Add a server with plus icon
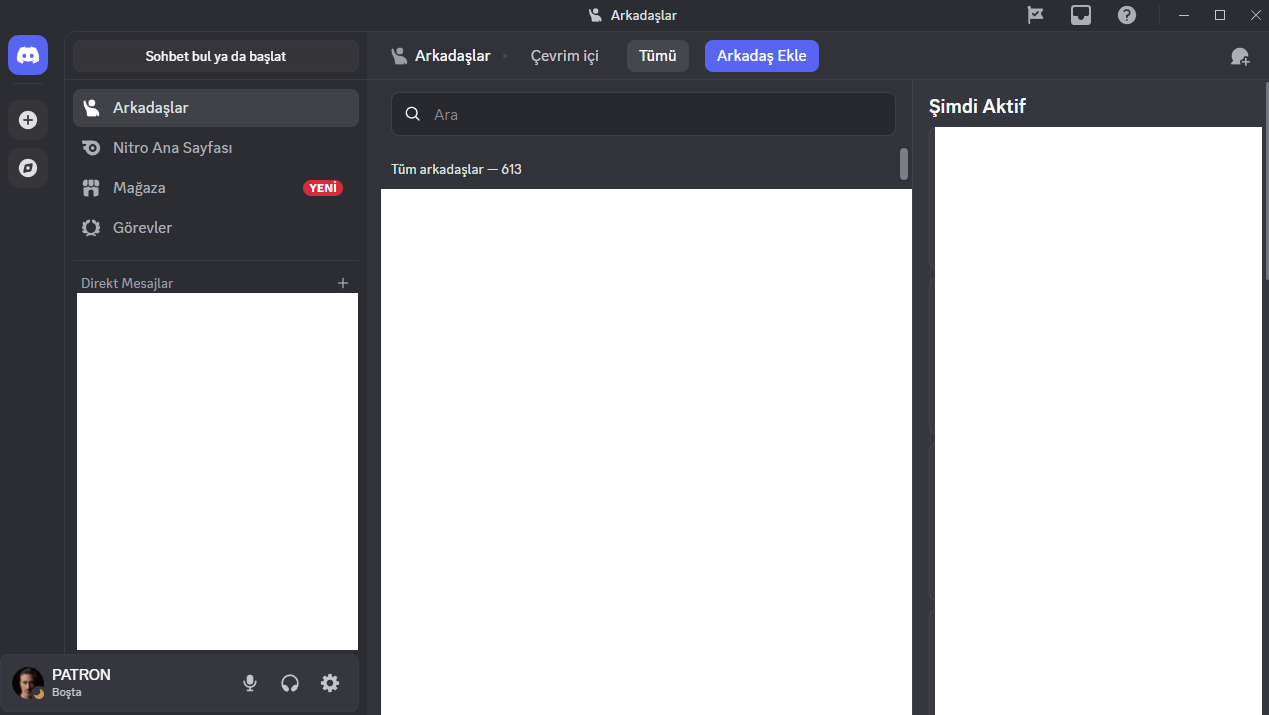This screenshot has width=1269, height=715. [28, 120]
